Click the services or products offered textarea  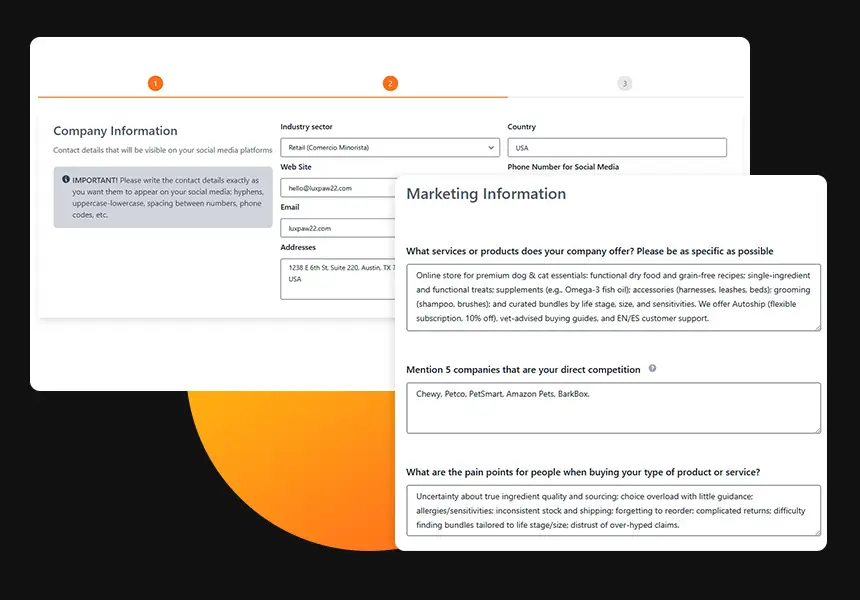[x=613, y=297]
